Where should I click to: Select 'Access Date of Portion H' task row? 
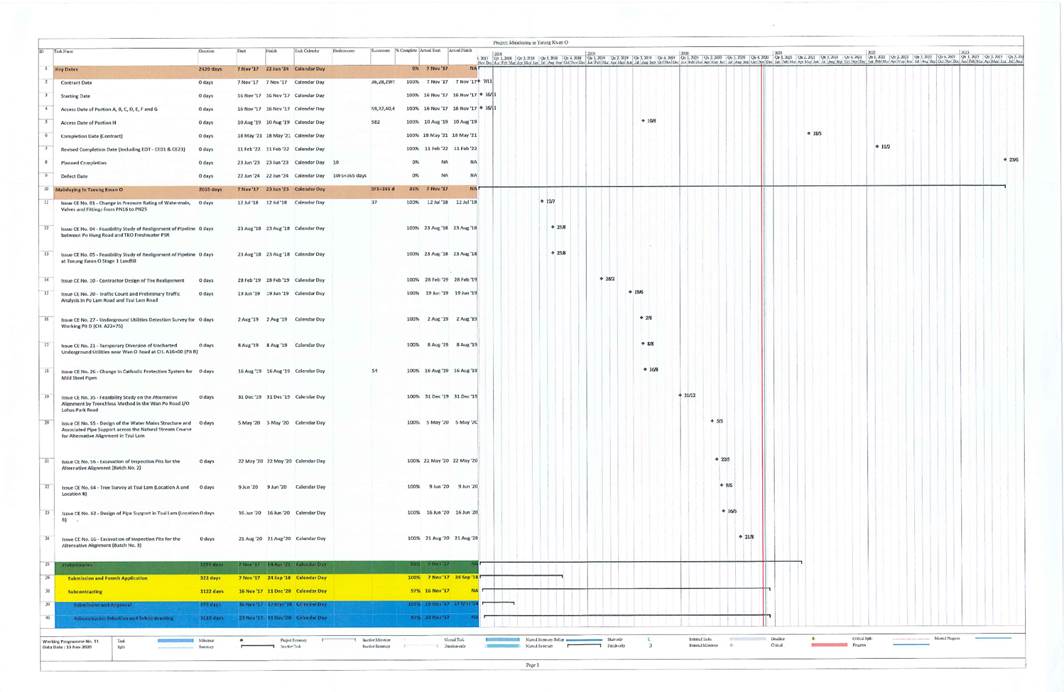coord(88,123)
